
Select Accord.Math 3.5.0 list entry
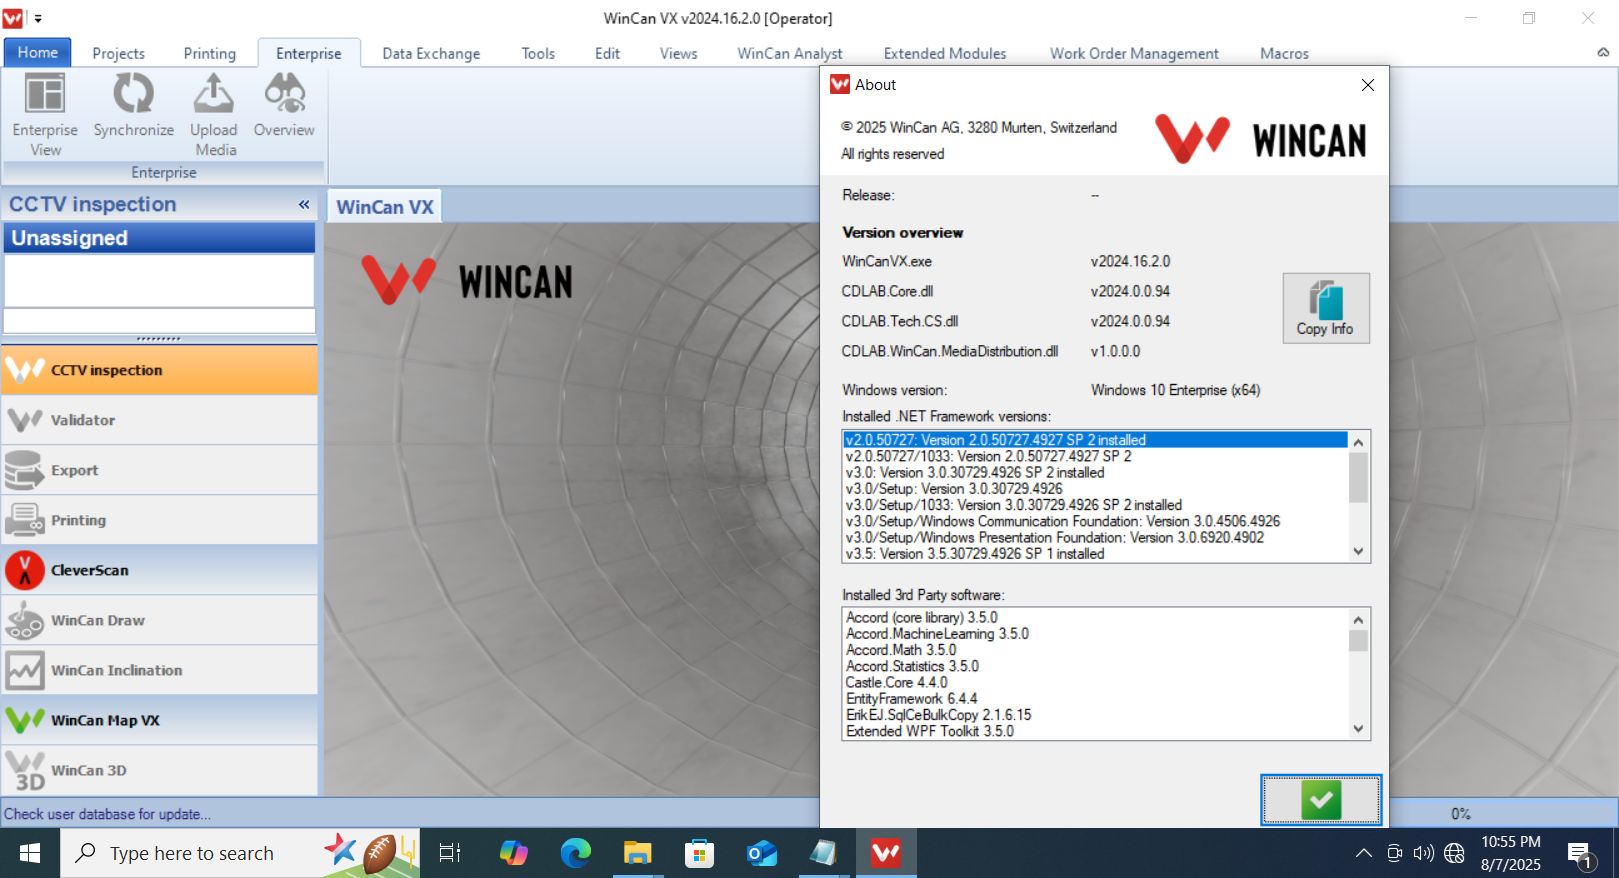coord(1096,650)
